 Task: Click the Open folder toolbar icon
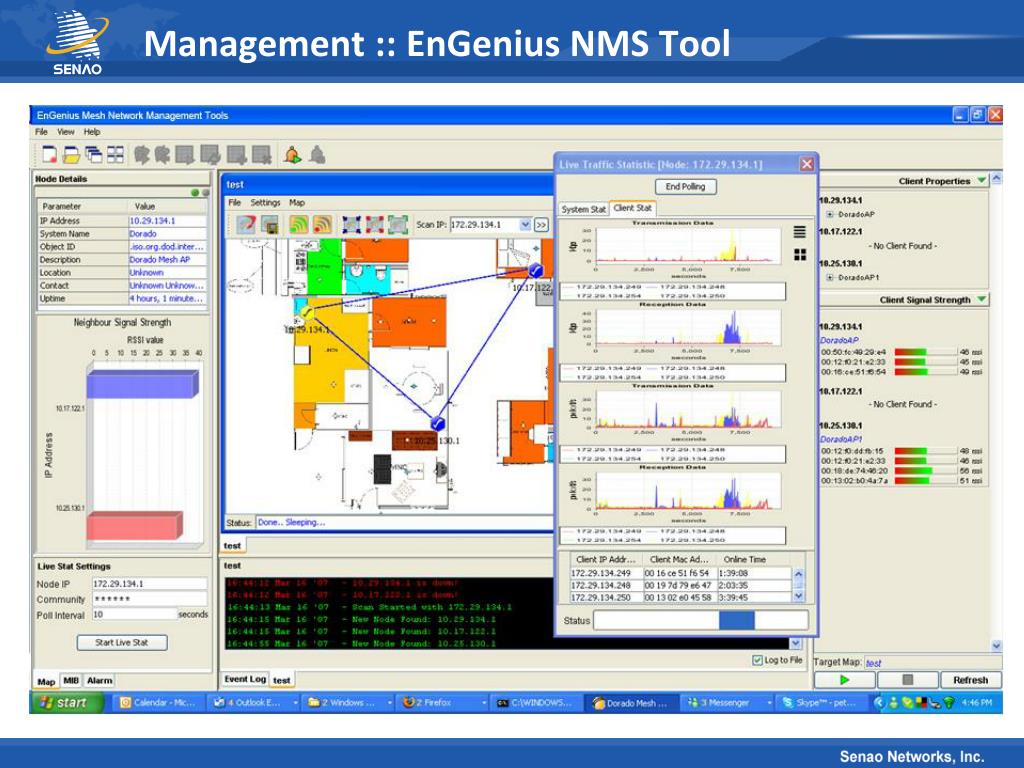pos(71,155)
